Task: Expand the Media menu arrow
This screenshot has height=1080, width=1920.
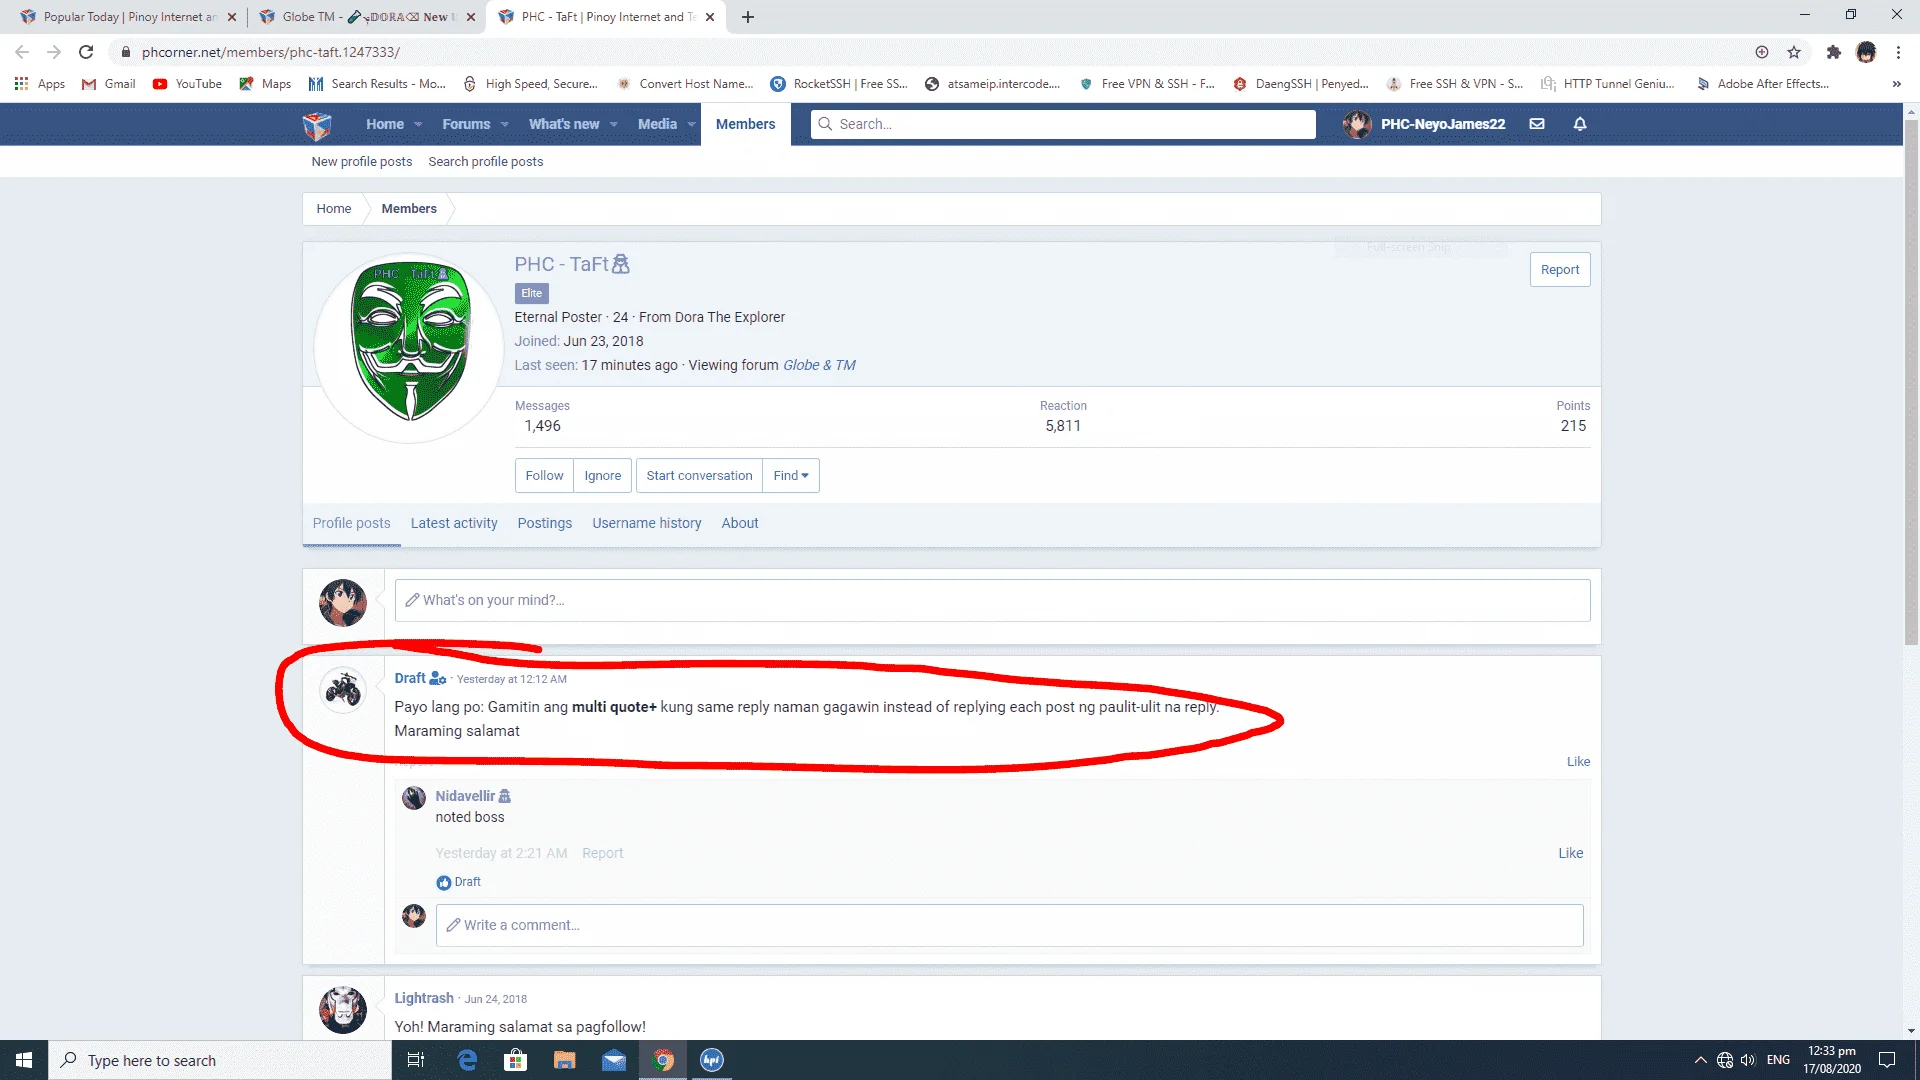Action: click(691, 125)
